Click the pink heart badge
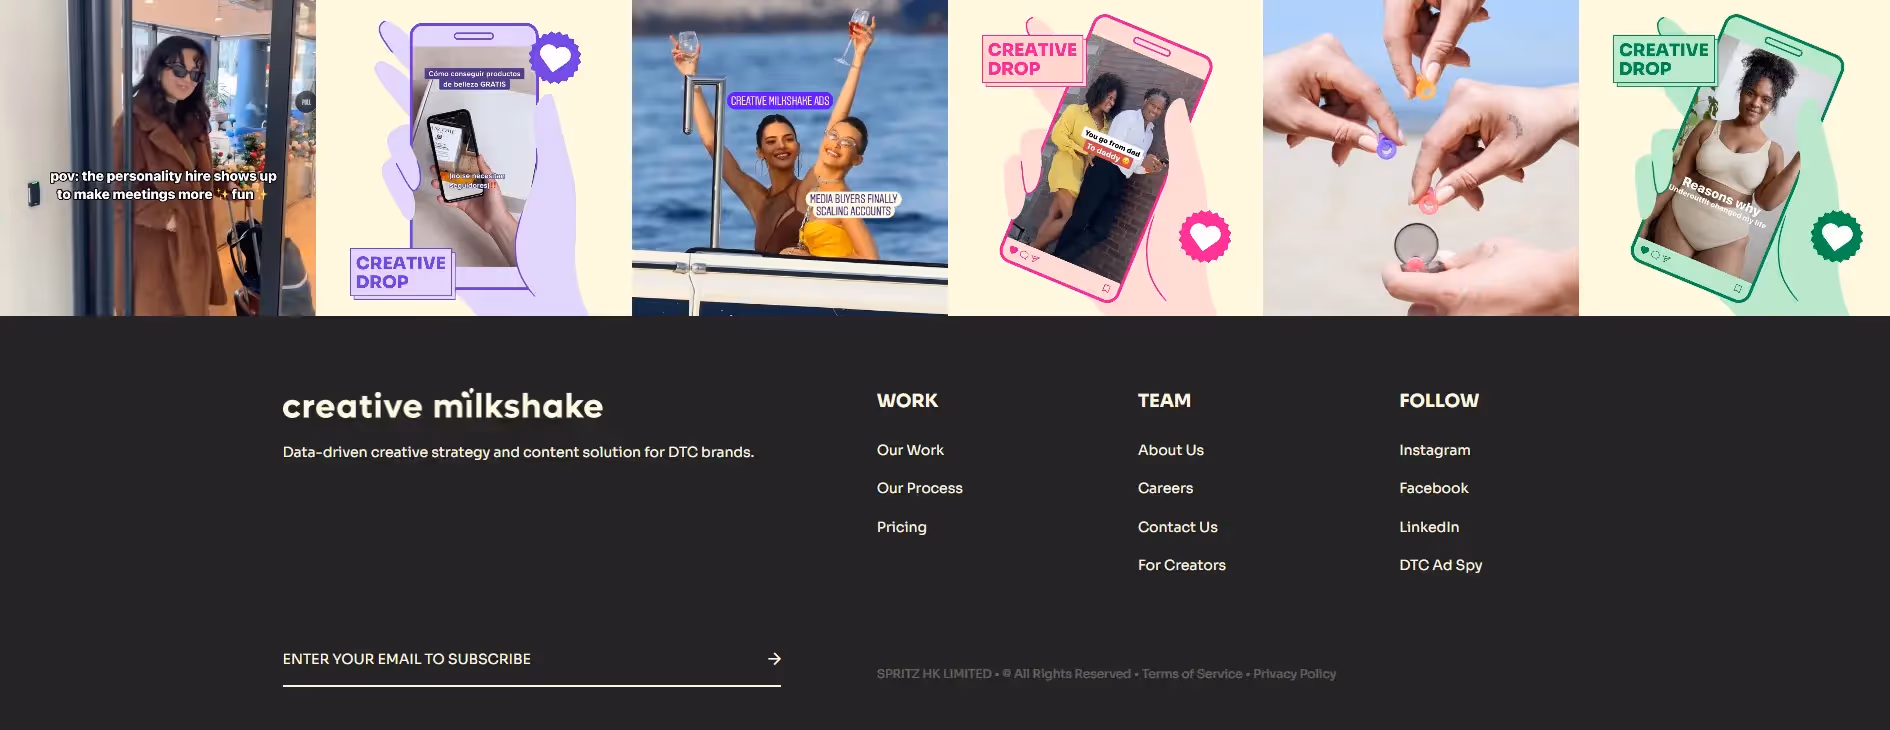1890x730 pixels. (1205, 237)
